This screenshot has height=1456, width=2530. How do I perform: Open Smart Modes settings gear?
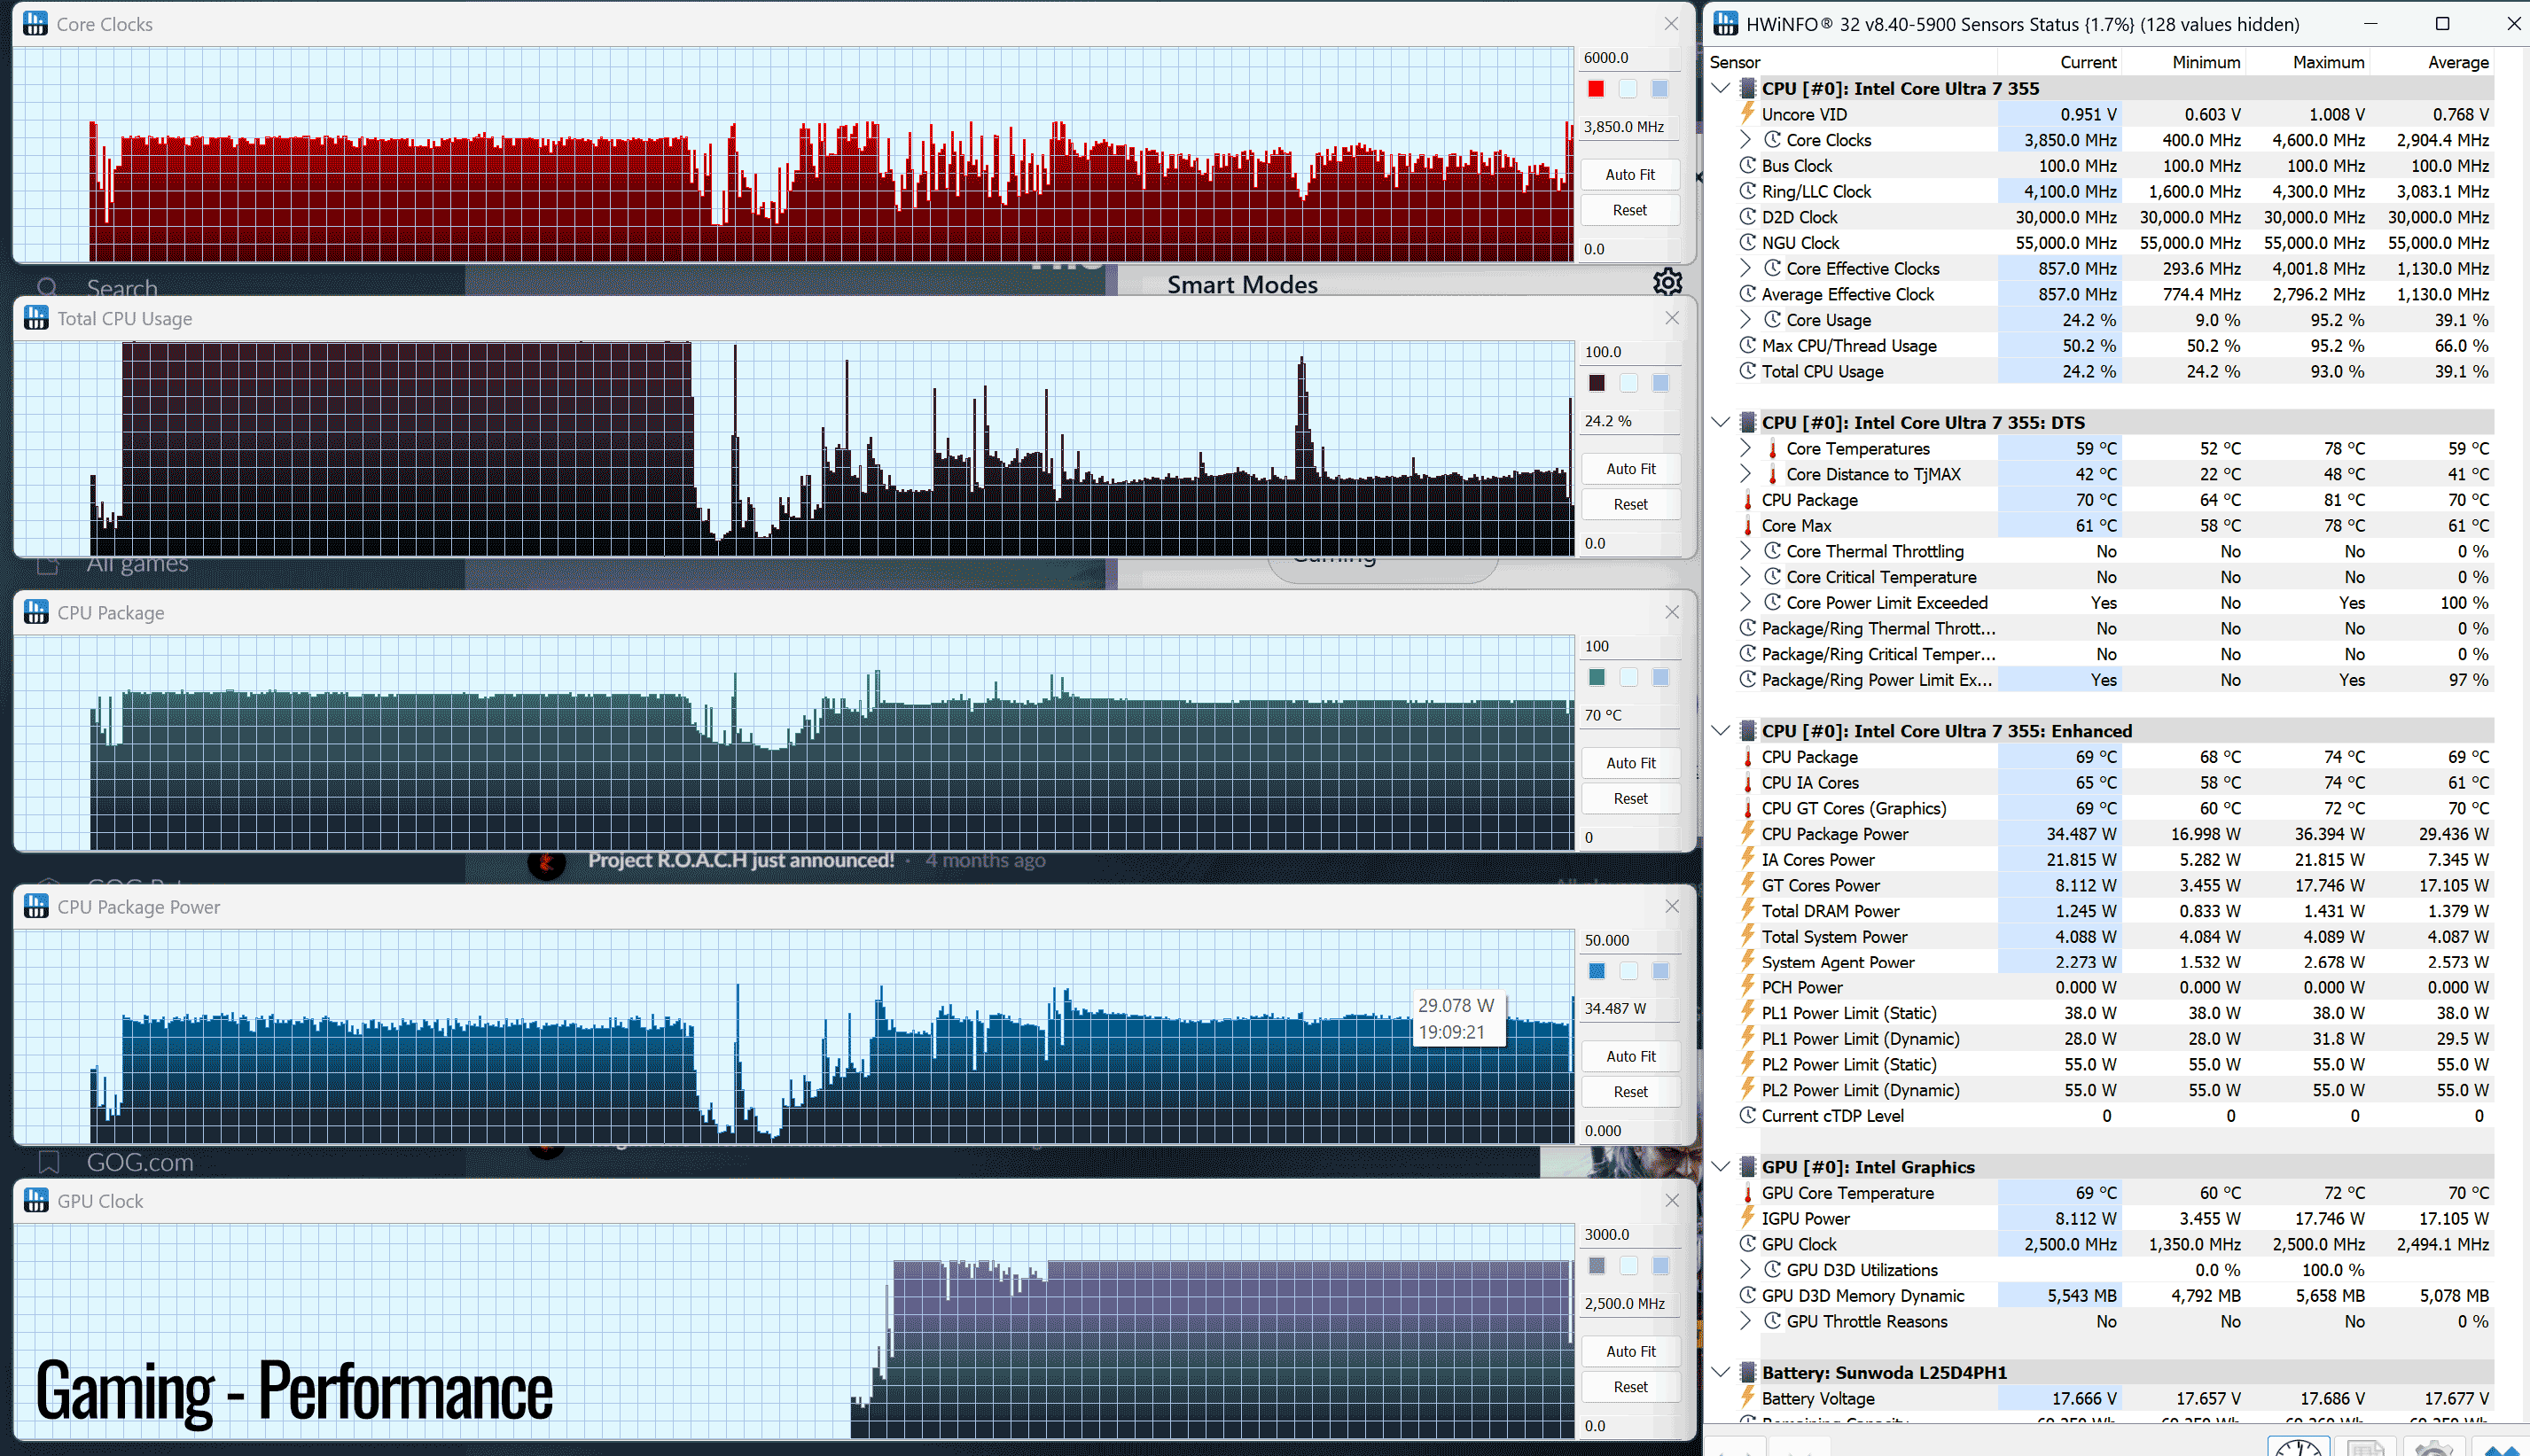tap(1667, 283)
